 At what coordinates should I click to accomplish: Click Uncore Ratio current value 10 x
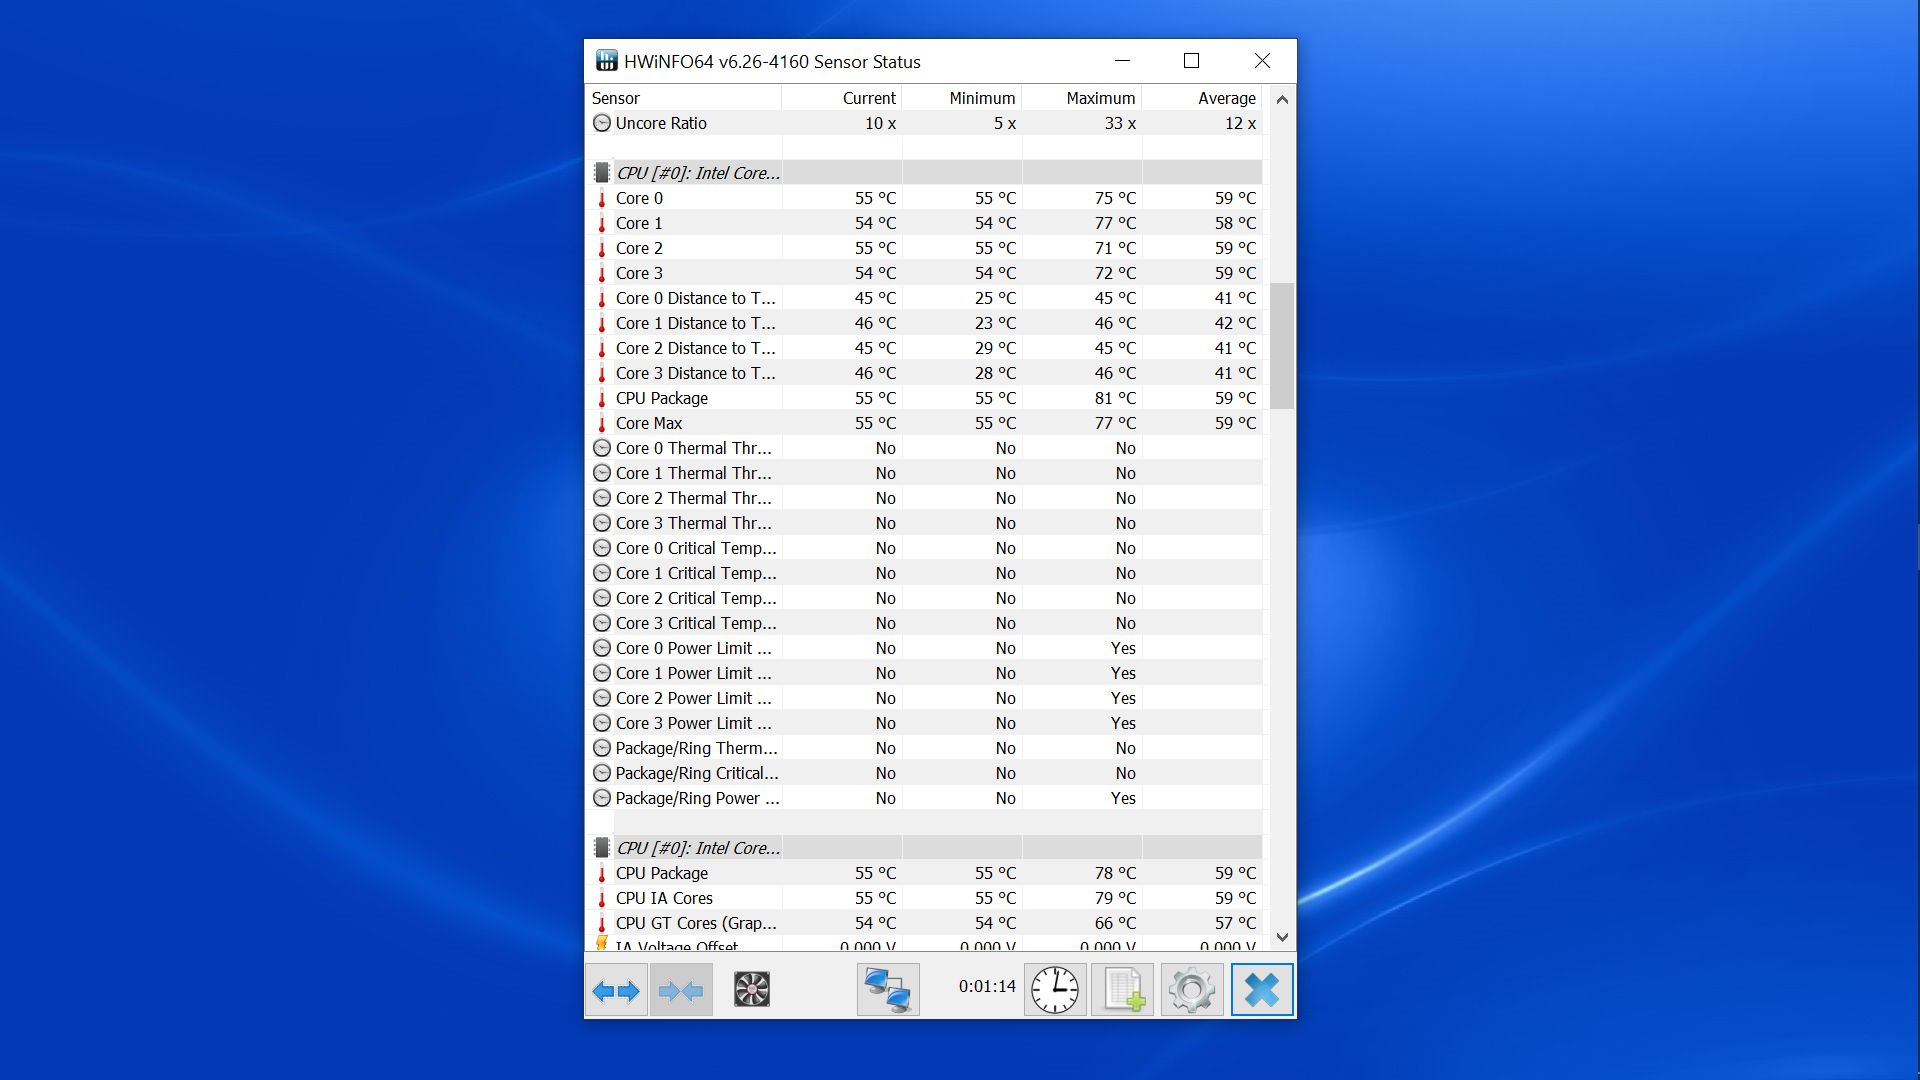tap(880, 123)
